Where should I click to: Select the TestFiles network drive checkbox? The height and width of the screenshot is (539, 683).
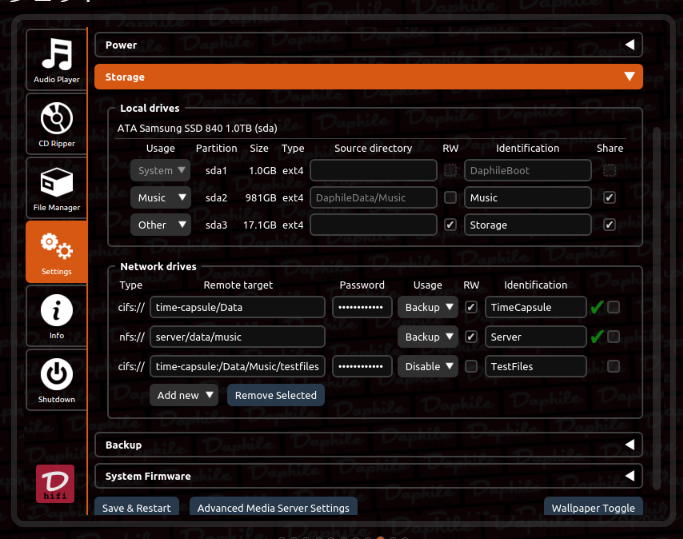pos(613,366)
